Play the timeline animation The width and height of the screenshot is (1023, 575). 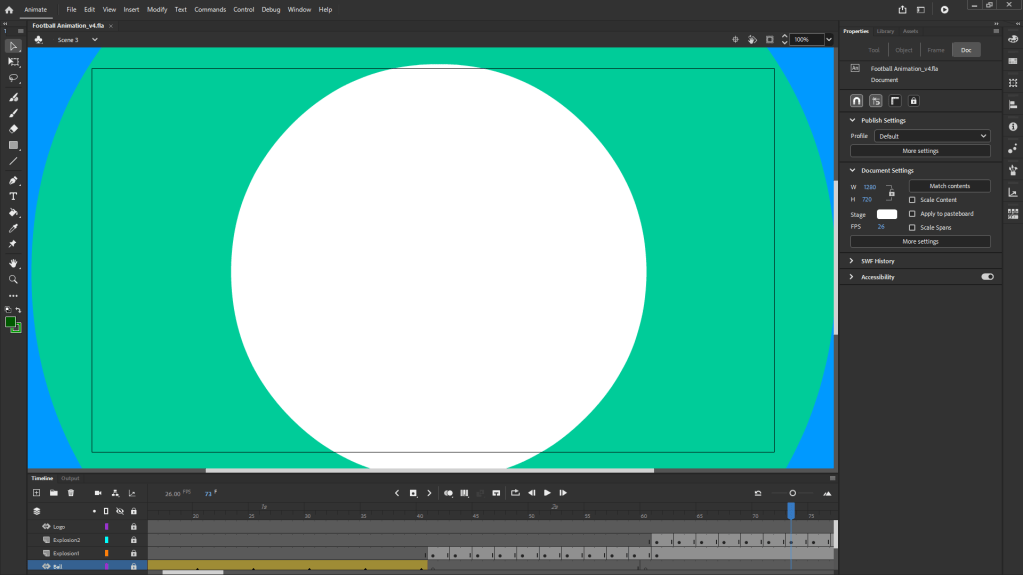(547, 493)
